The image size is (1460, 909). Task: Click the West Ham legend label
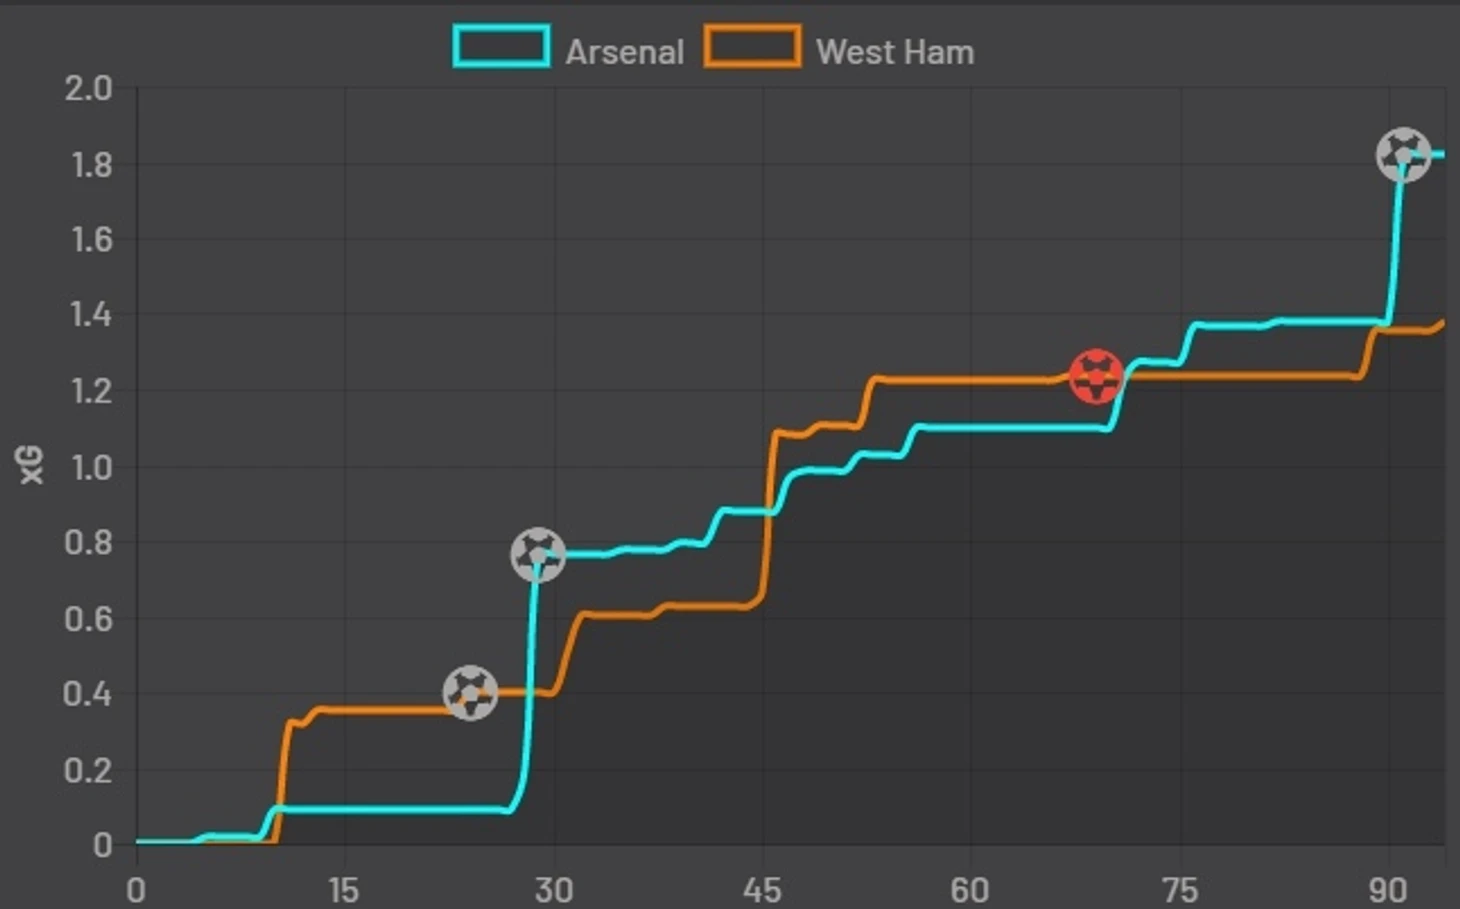[895, 52]
